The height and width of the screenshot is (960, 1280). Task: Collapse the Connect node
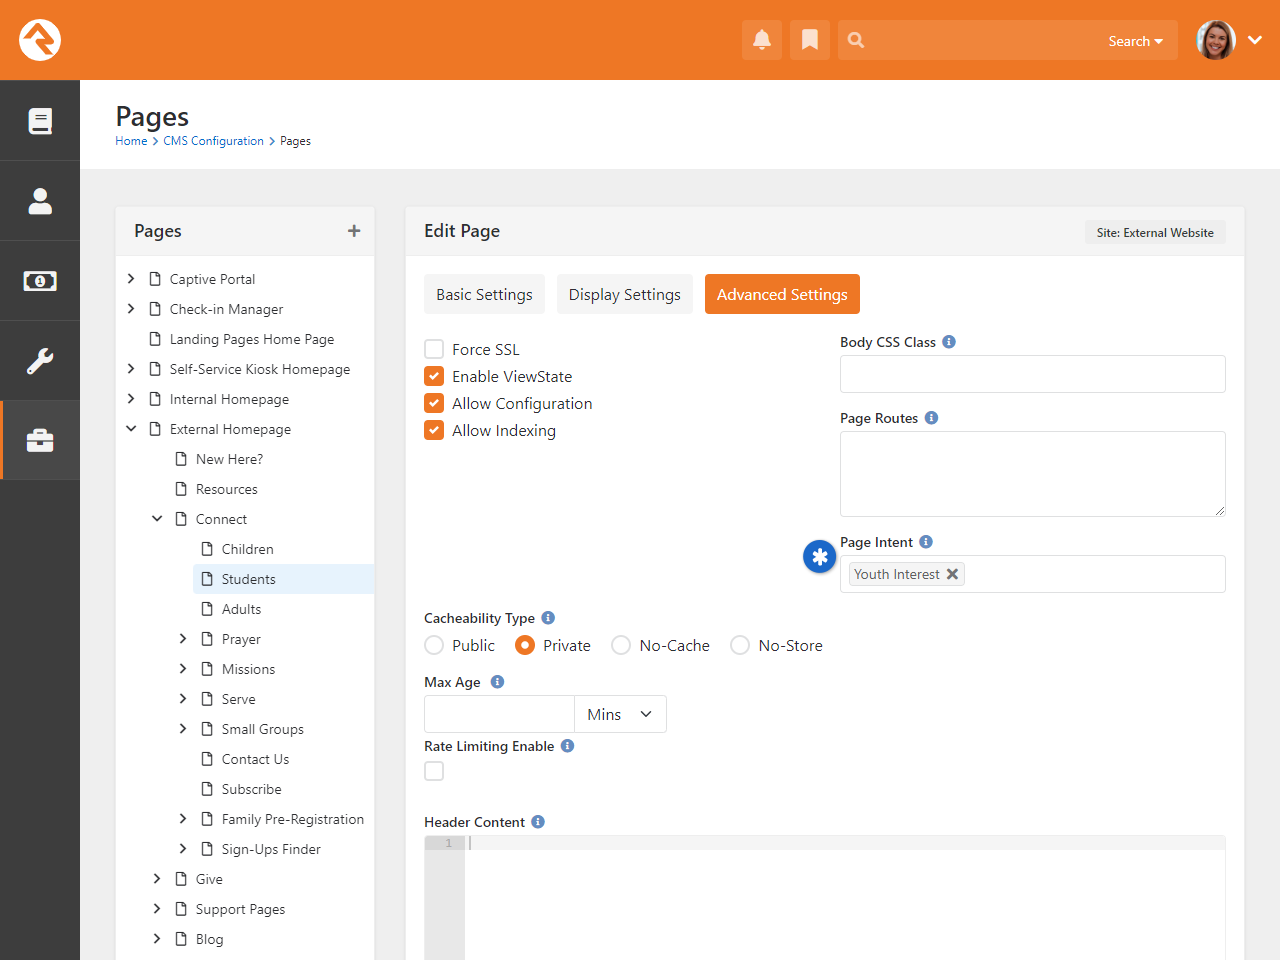(x=157, y=519)
